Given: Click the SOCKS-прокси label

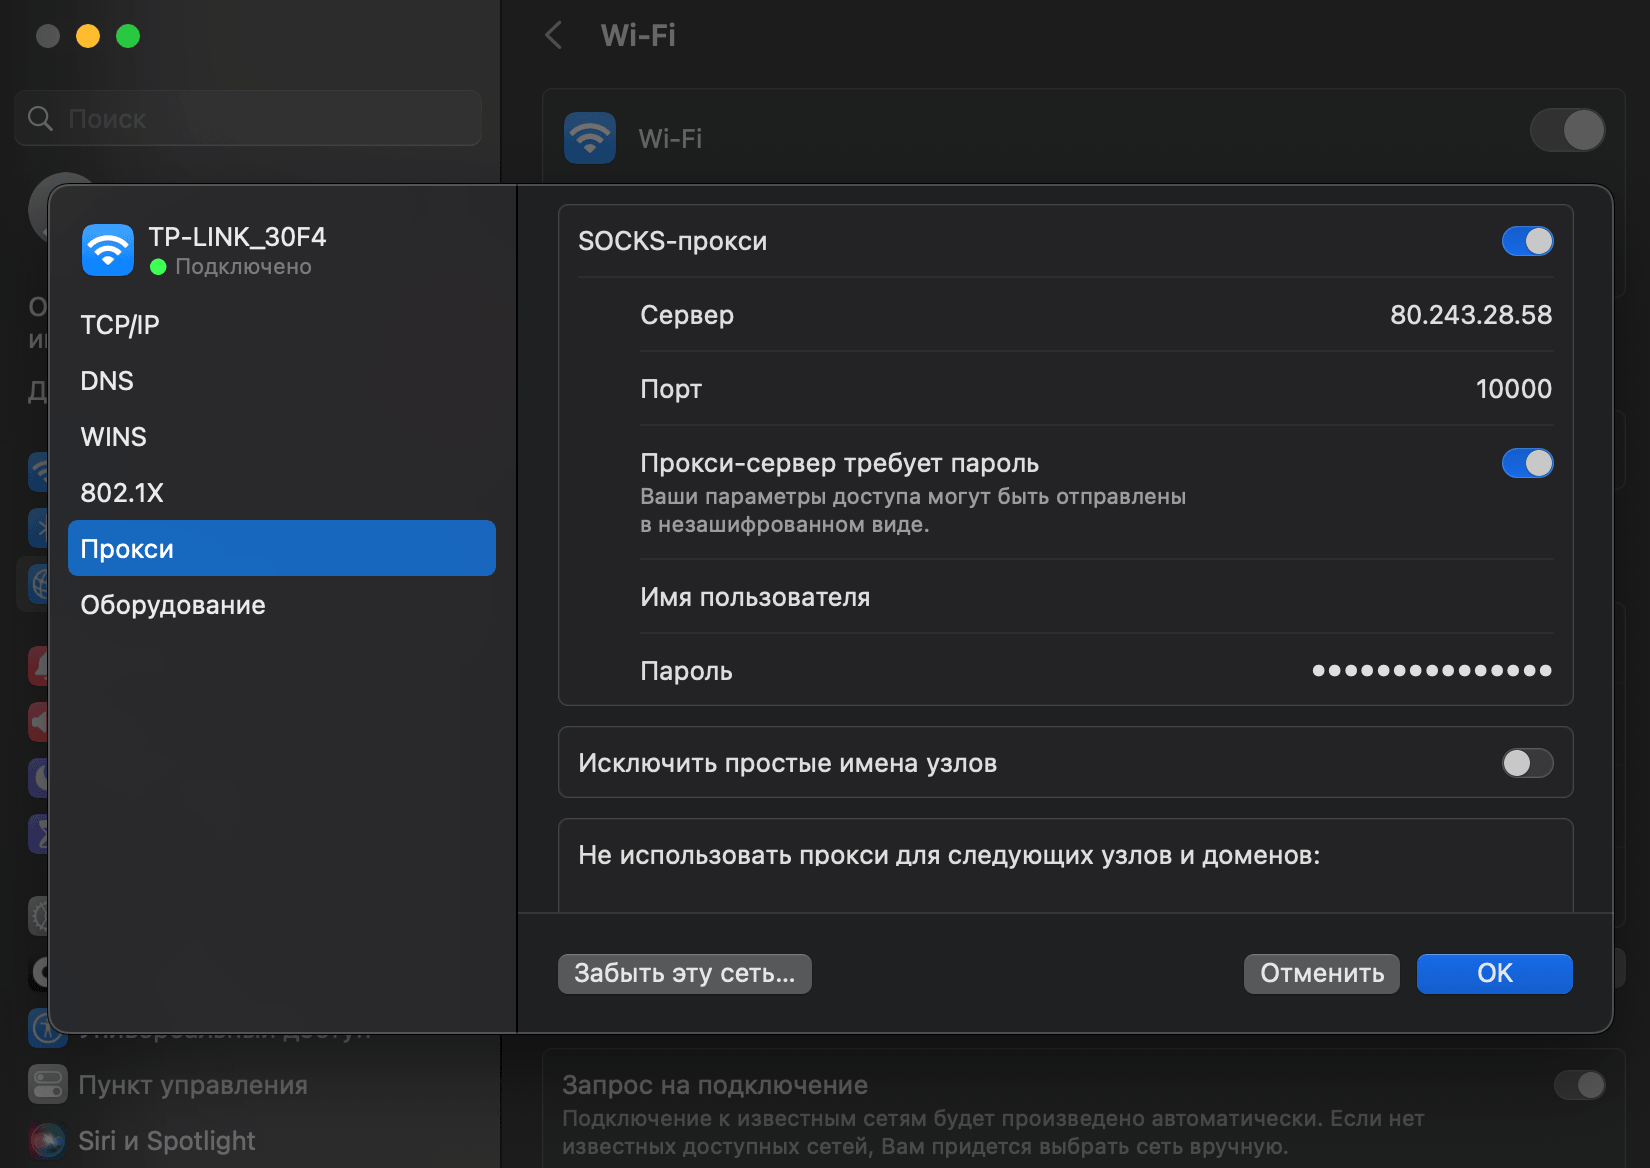Looking at the screenshot, I should click(673, 241).
